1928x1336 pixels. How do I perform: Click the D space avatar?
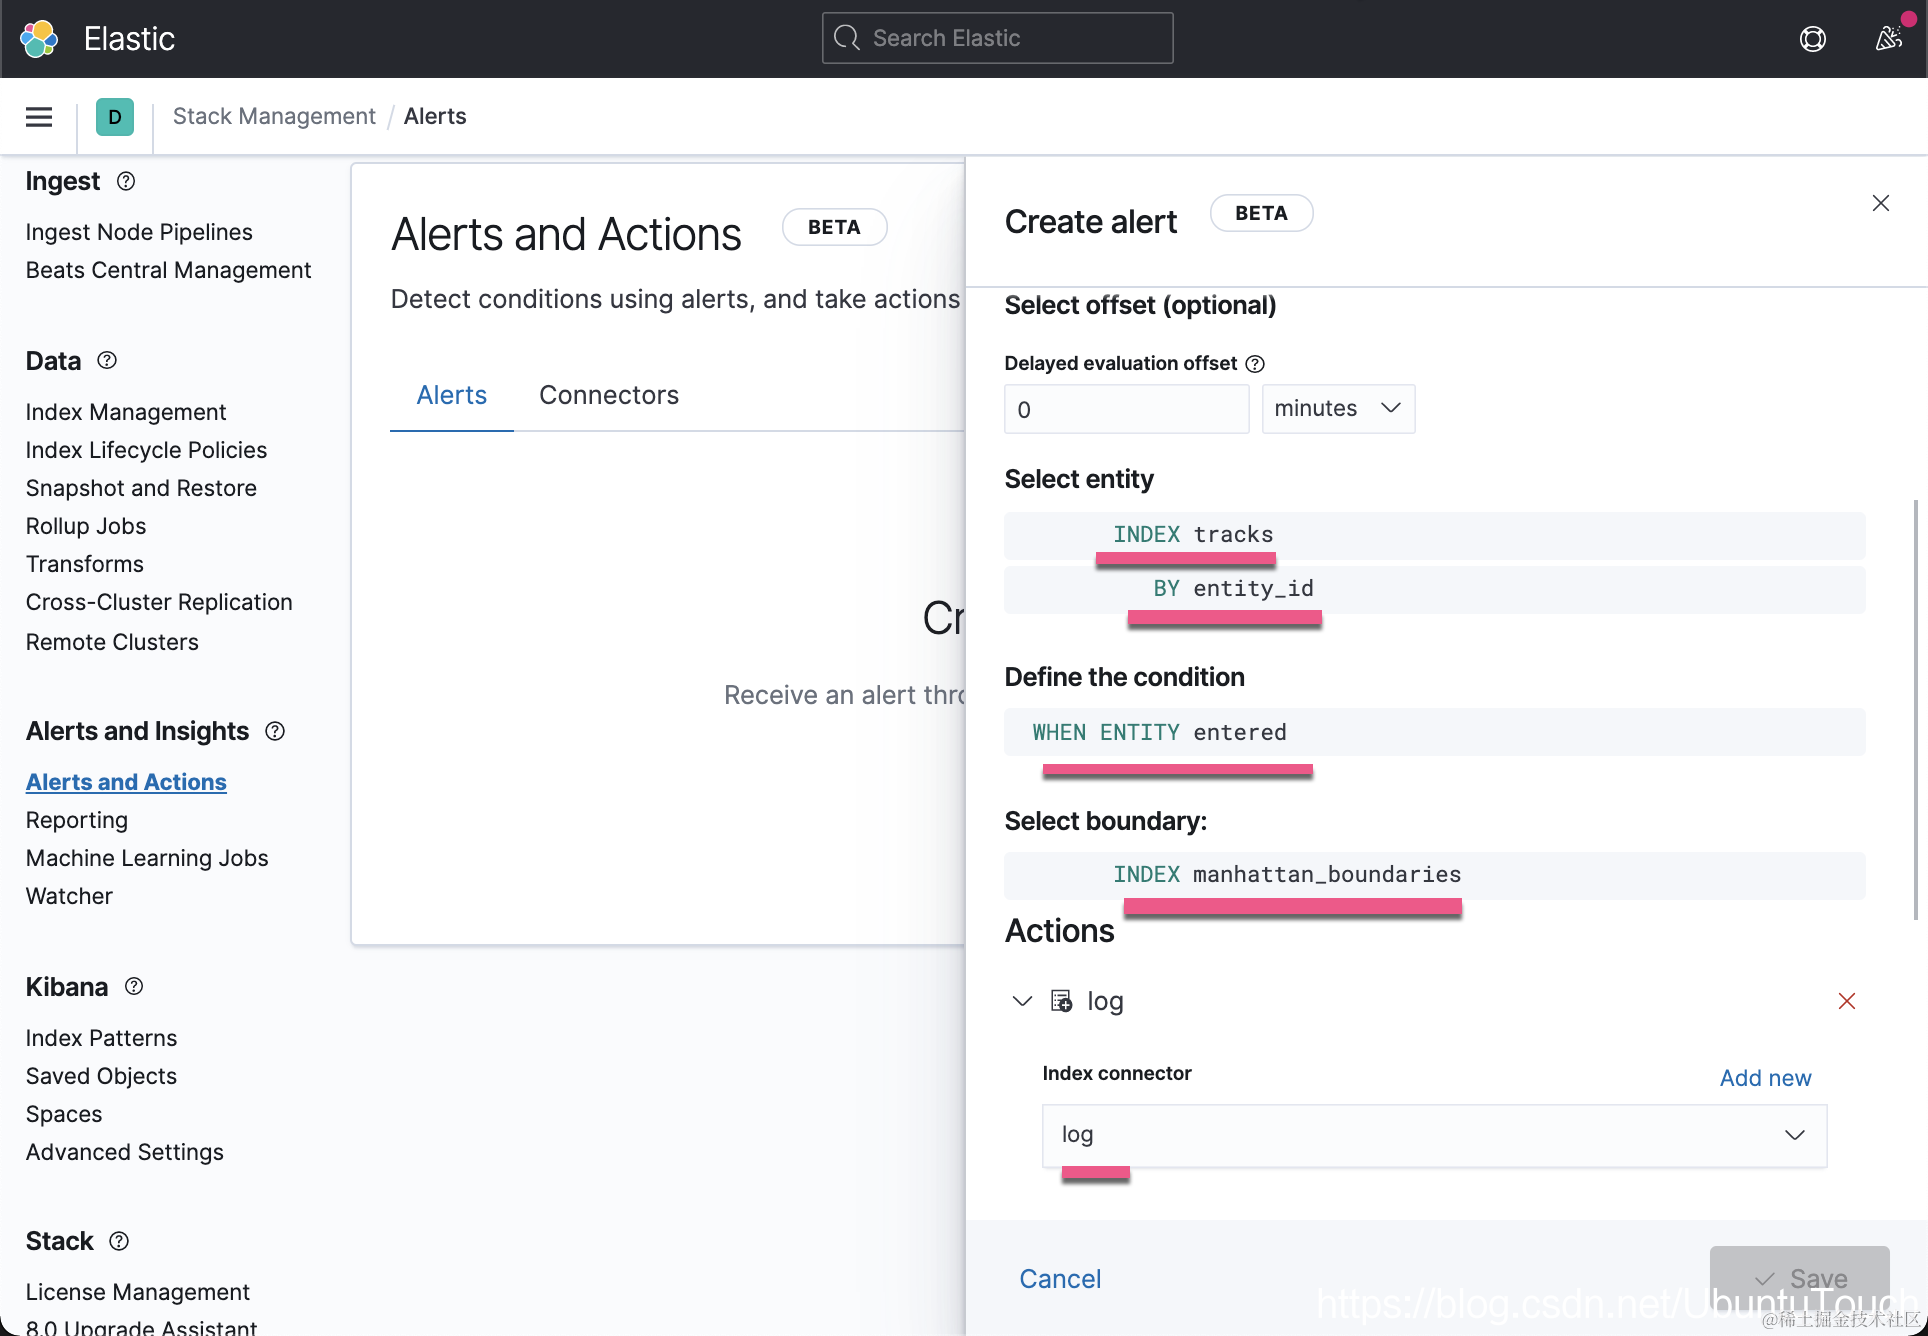pyautogui.click(x=115, y=117)
